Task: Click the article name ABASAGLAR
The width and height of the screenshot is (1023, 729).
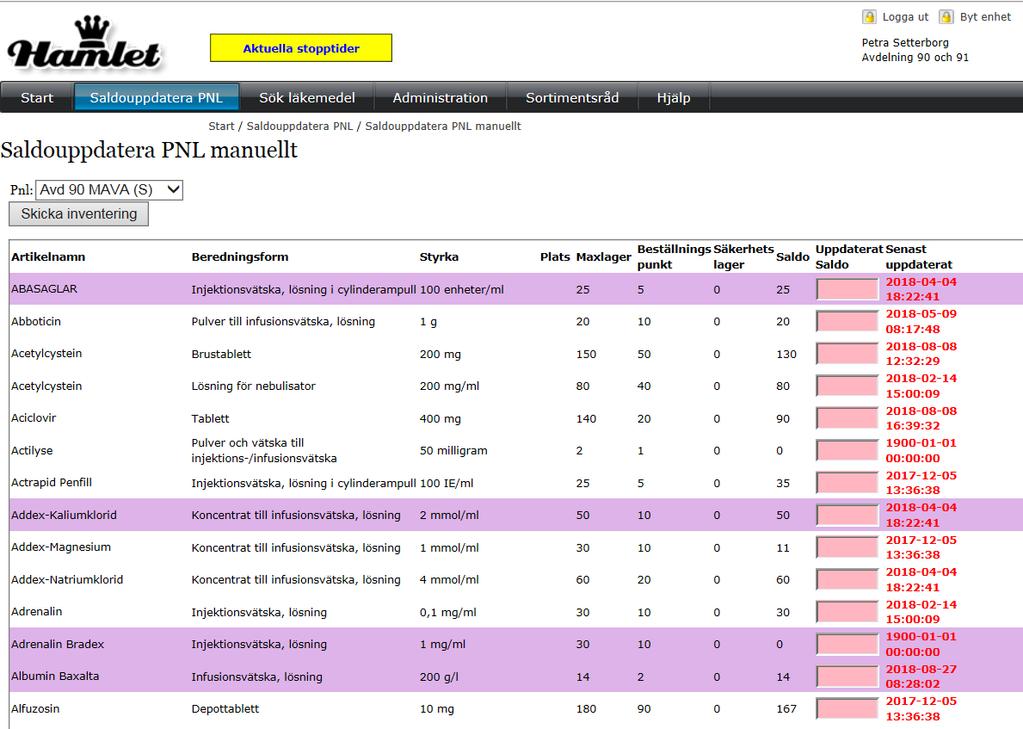Action: [x=44, y=289]
